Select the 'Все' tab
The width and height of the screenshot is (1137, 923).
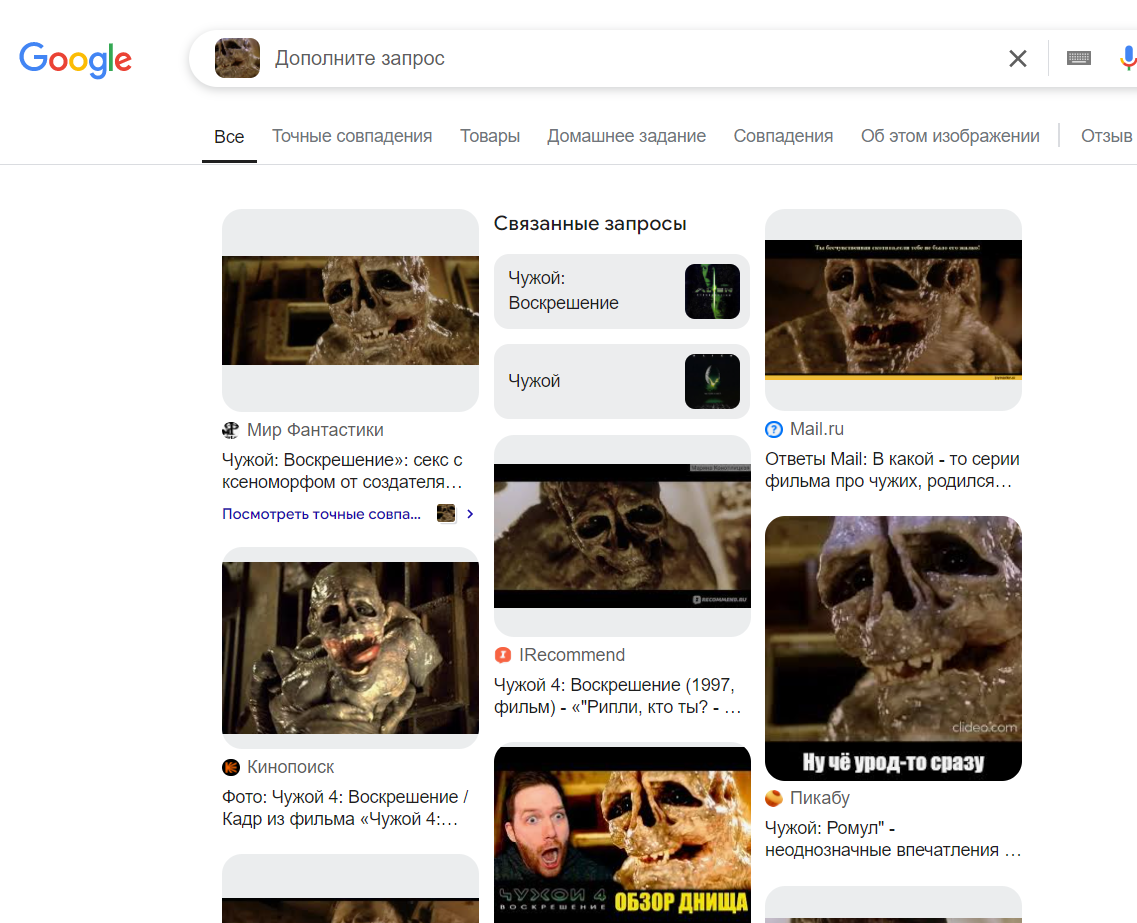[x=229, y=136]
